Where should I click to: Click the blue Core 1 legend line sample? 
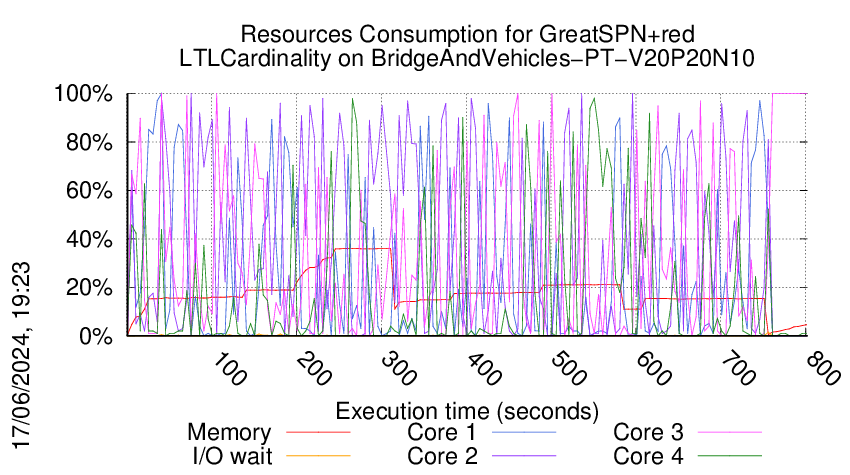[x=524, y=433]
